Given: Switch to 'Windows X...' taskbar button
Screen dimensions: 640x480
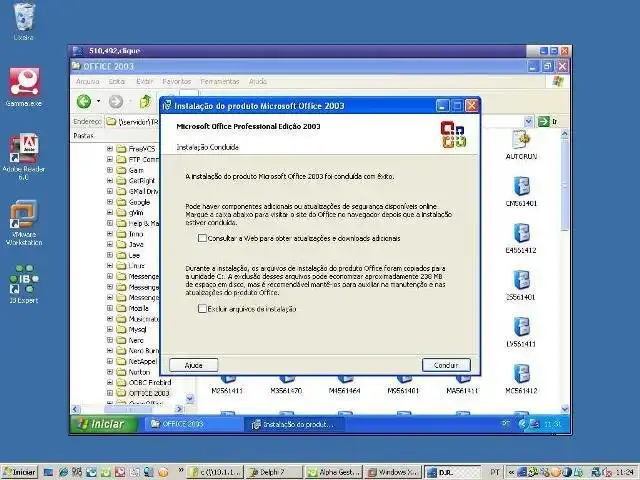Looking at the screenshot, I should click(393, 472).
